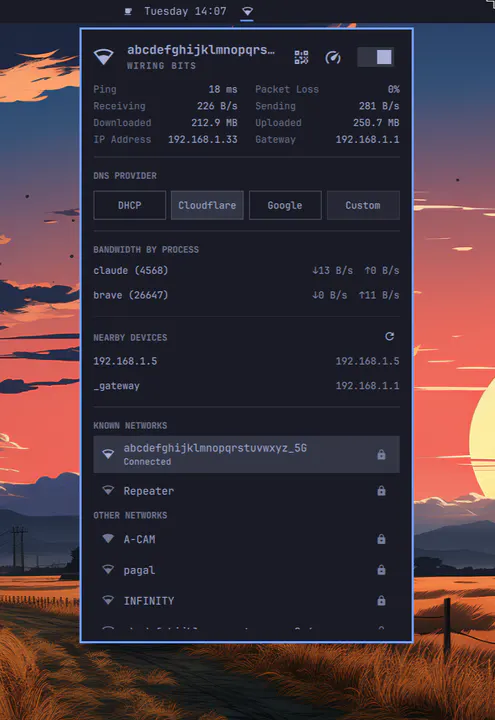Select the connected abcdefghijklmnopqrstuvwxyz_5G network
Image resolution: width=495 pixels, height=720 pixels.
(x=246, y=455)
